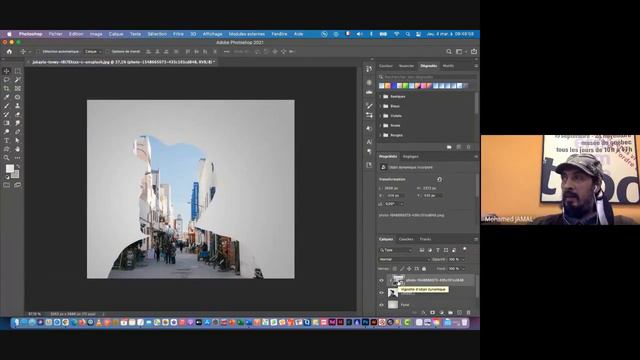640x360 pixels.
Task: Open the Brushes collapsed panel icon
Action: pos(369,106)
